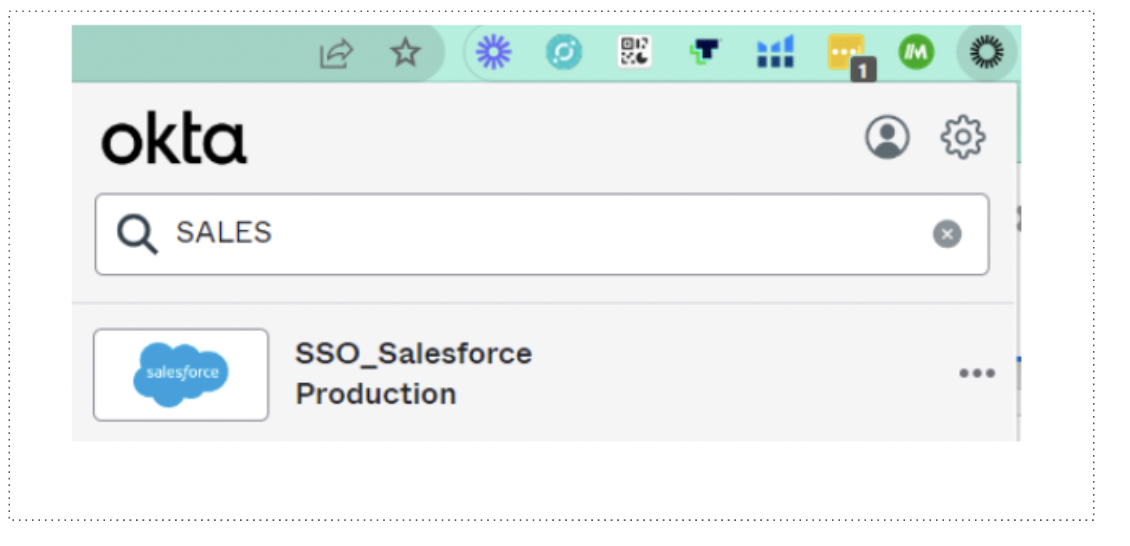The width and height of the screenshot is (1130, 546).
Task: Open Okta plugin settings gear
Action: (963, 137)
